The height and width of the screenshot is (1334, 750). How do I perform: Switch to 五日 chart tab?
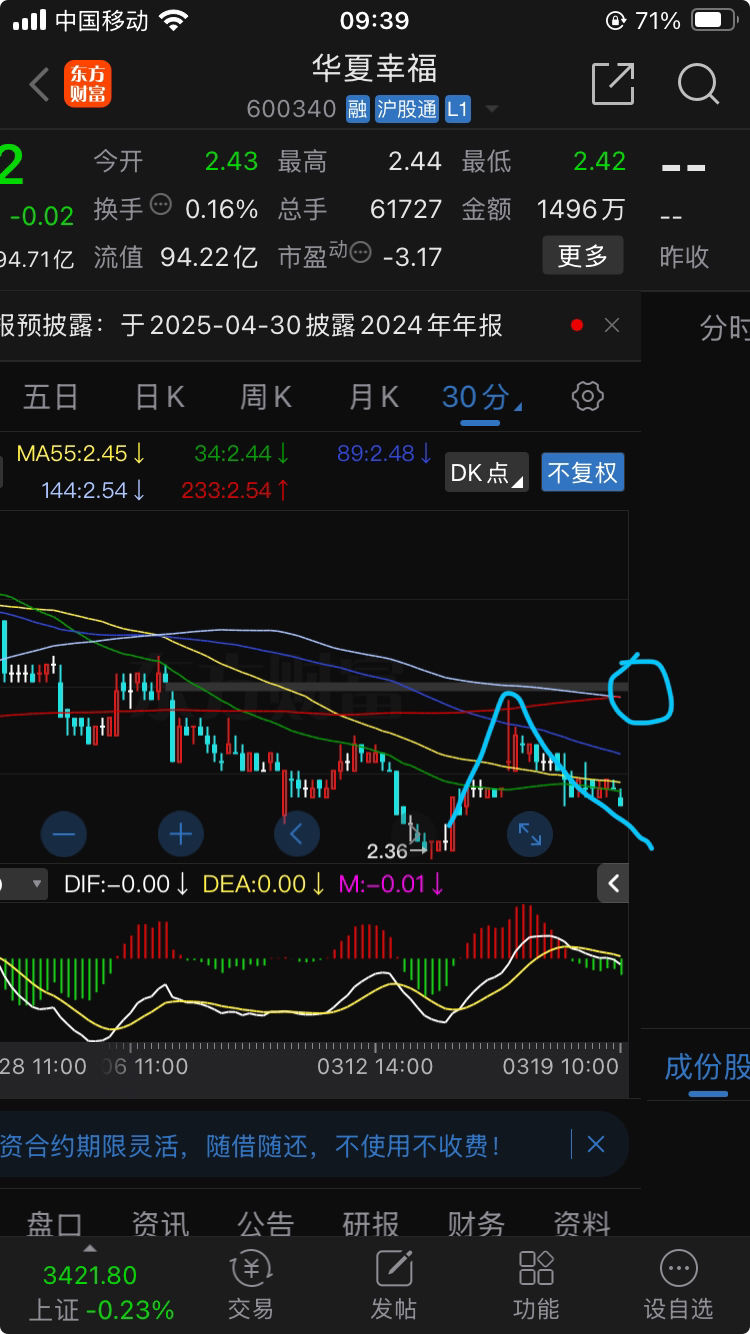[51, 397]
